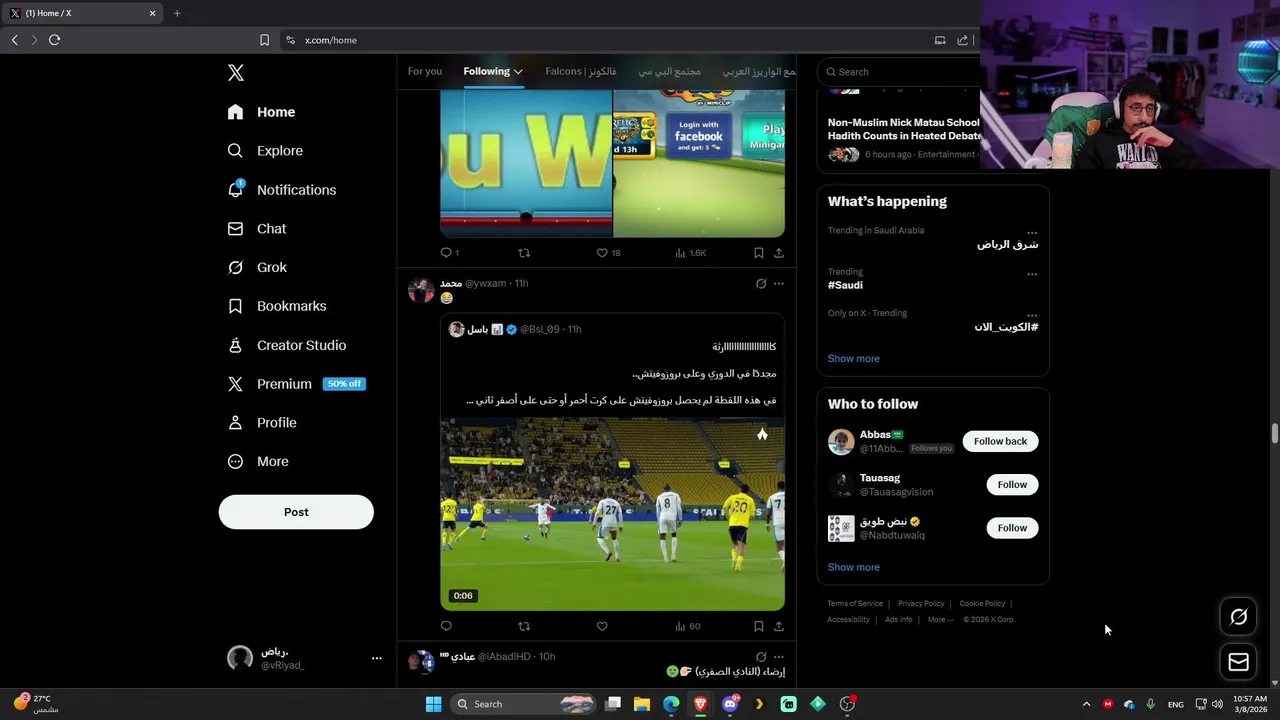This screenshot has height=720, width=1280.
Task: Open Bookmarks in the sidebar
Action: (277, 306)
